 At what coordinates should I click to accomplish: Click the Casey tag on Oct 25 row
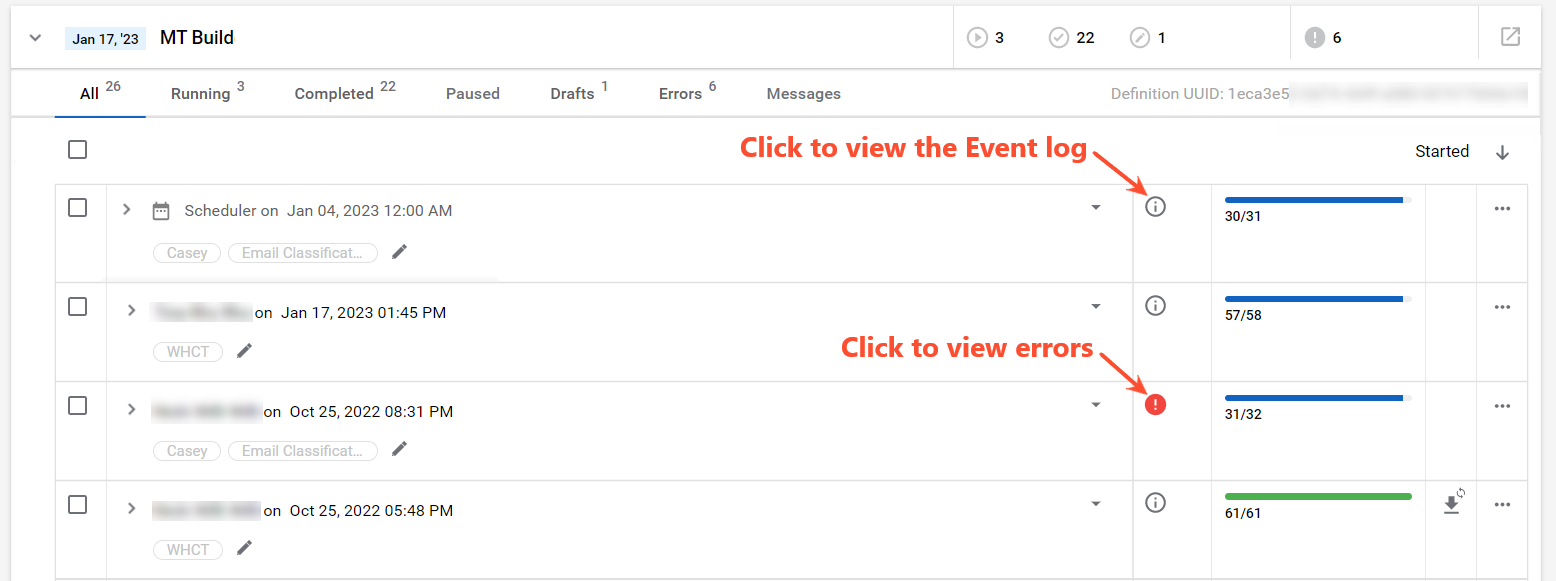[187, 451]
